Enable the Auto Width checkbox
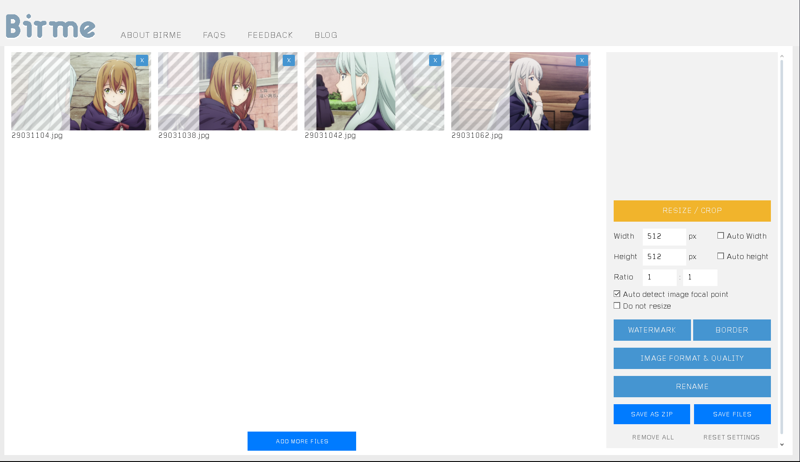 coord(720,236)
